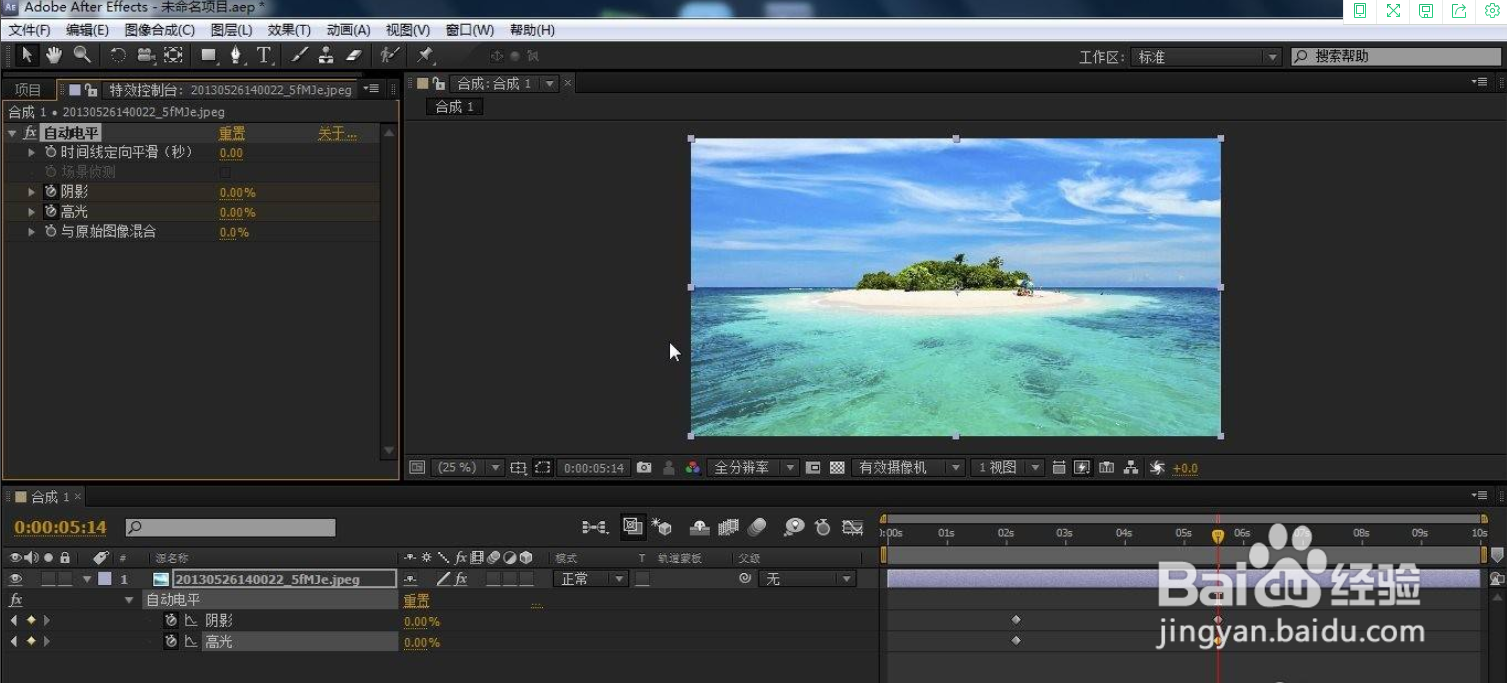Enable Frame Blending for timeline layers

tap(728, 527)
